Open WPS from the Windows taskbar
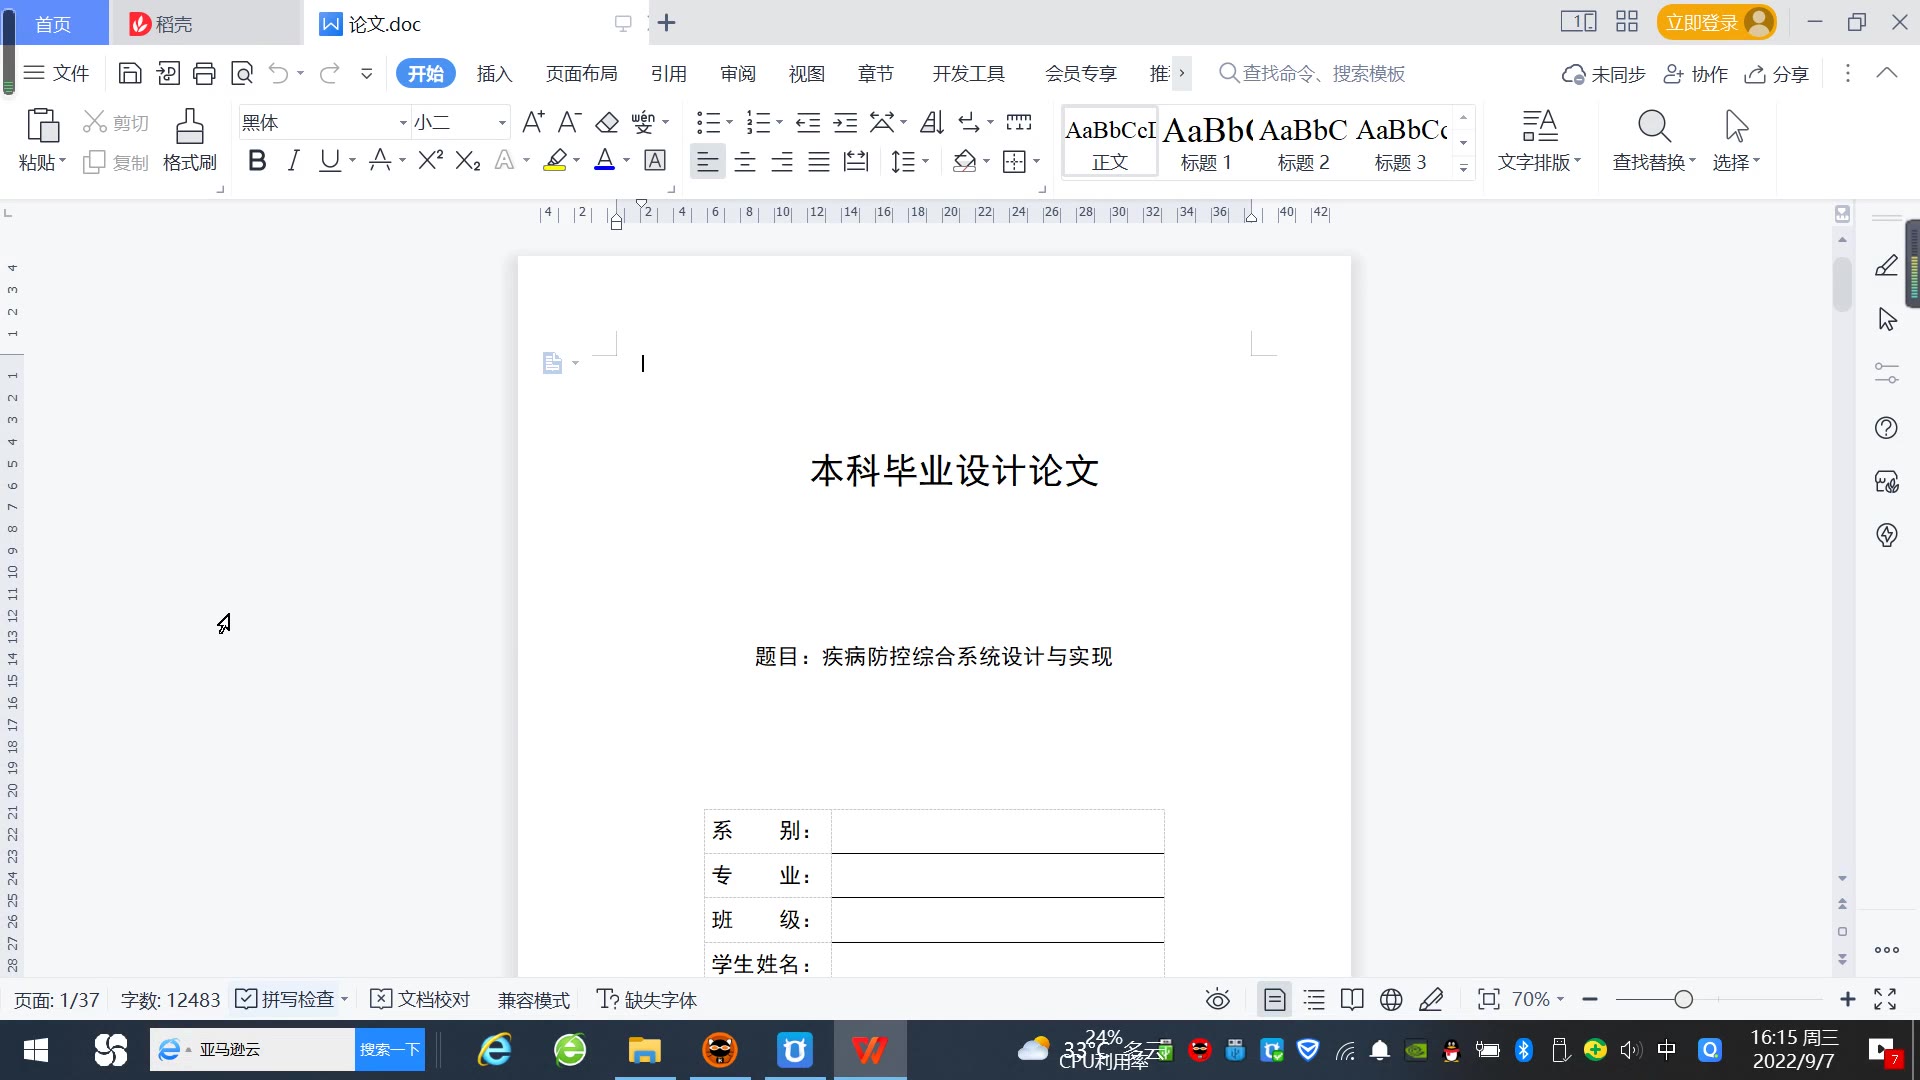 click(869, 1050)
